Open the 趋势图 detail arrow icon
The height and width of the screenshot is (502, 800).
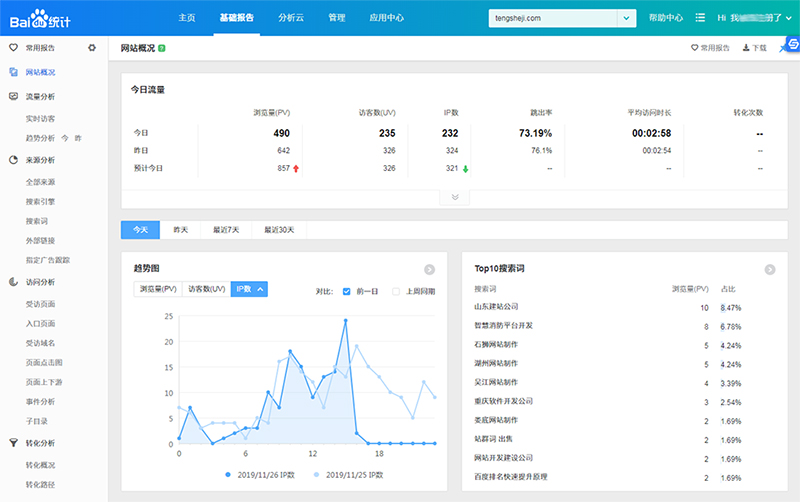click(430, 269)
